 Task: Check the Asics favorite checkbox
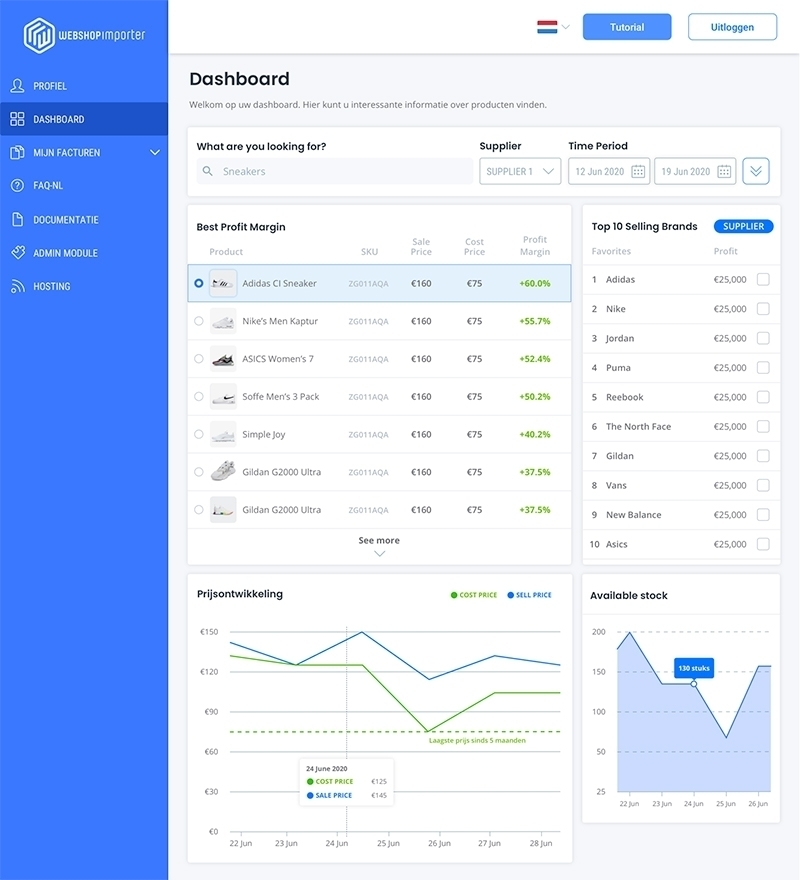[x=763, y=544]
